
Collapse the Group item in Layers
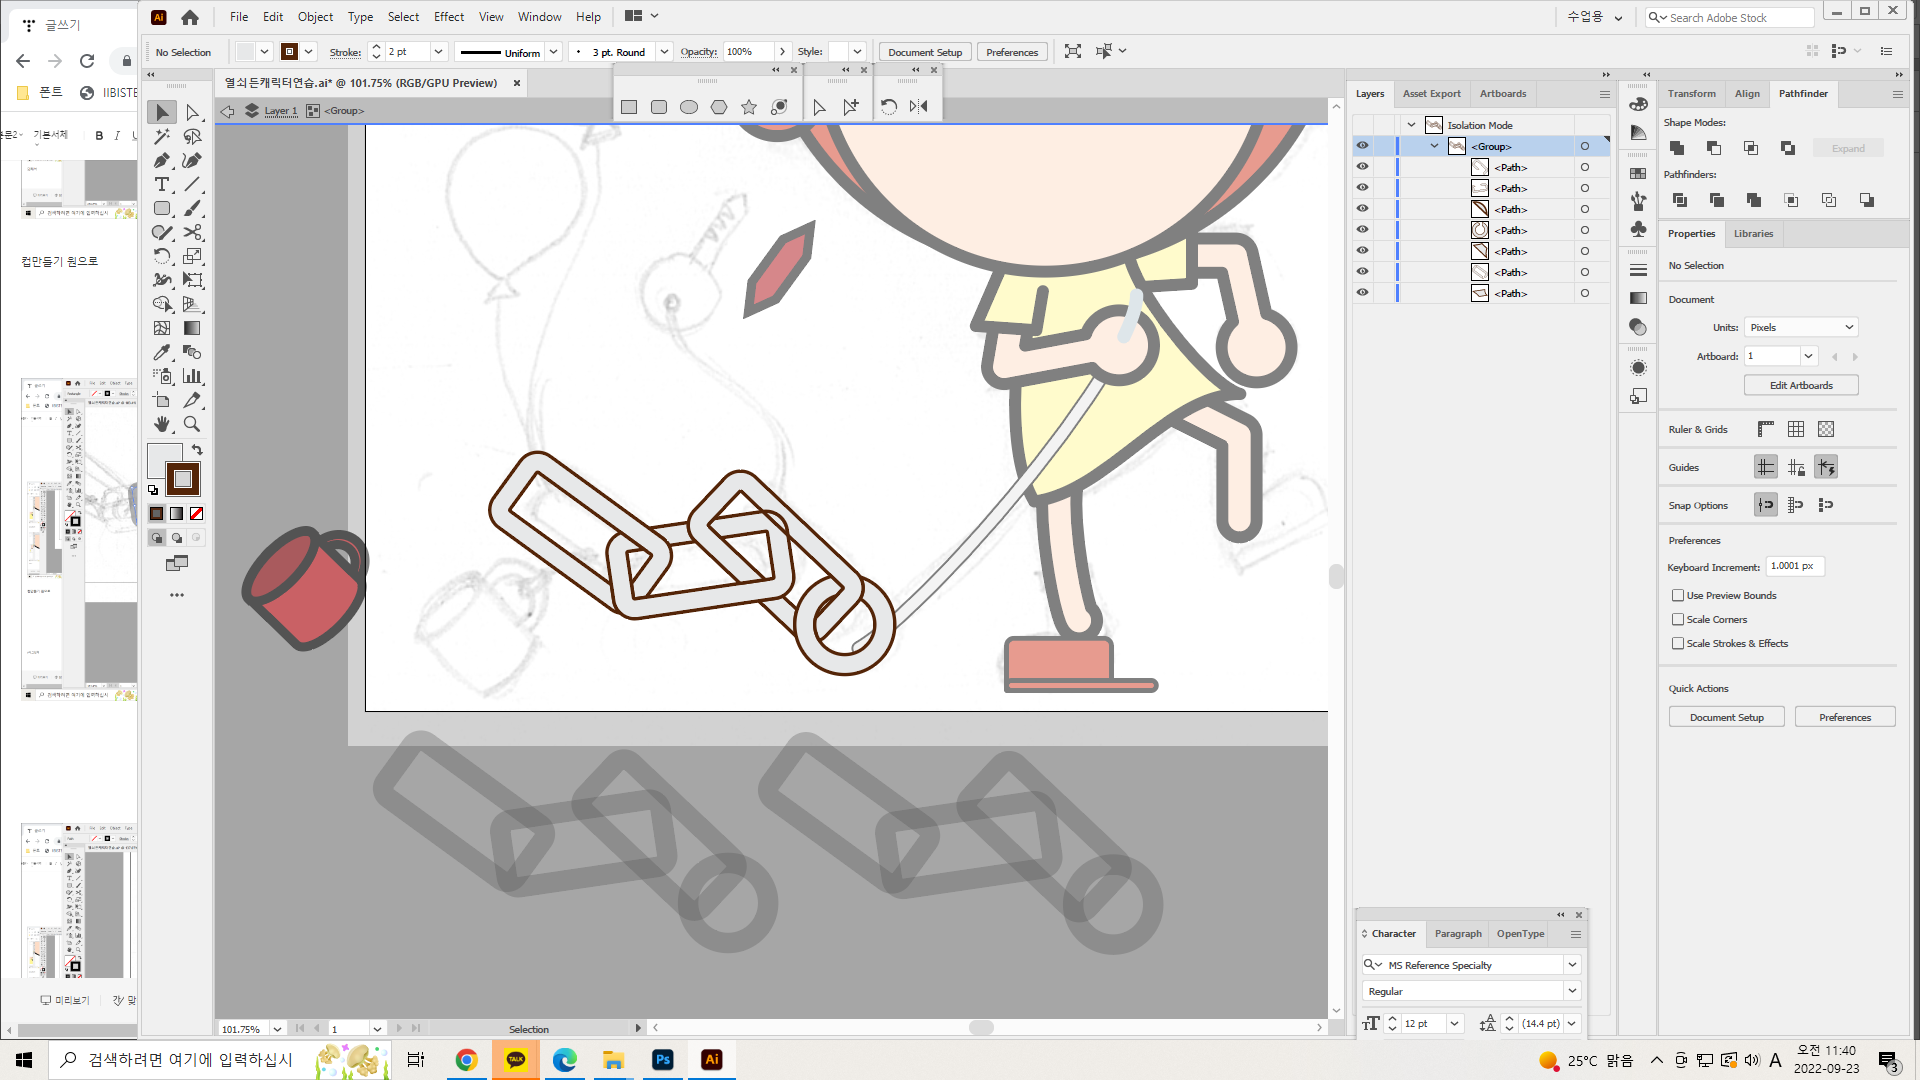tap(1434, 146)
